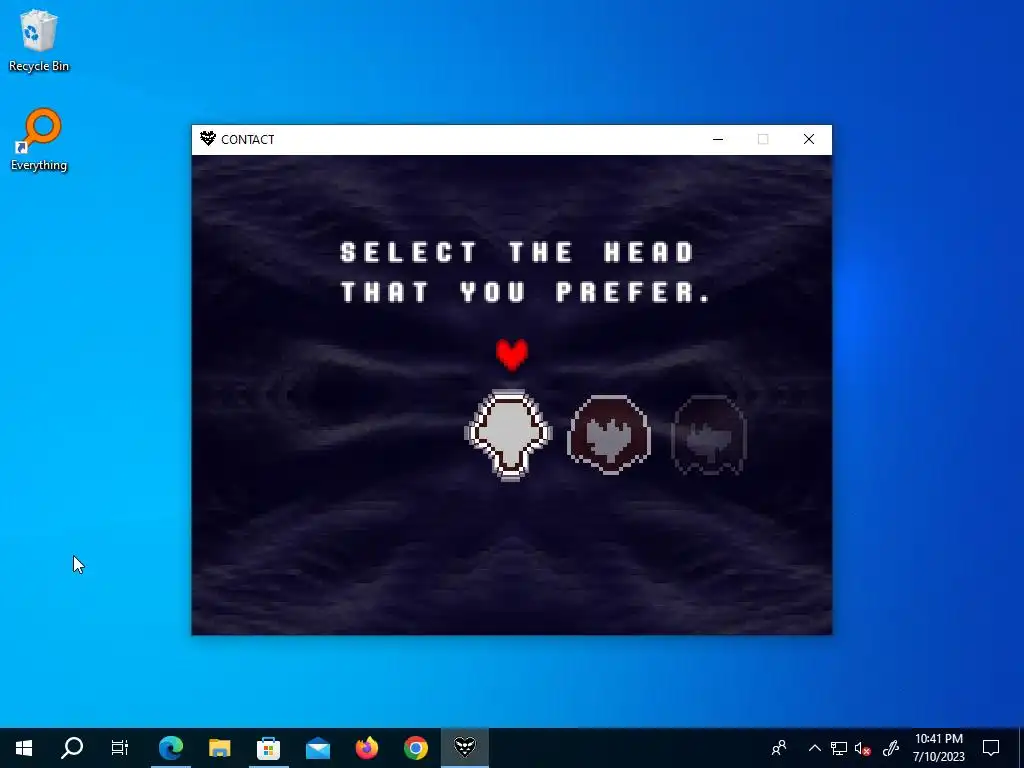Launch Google Chrome from taskbar
Viewport: 1024px width, 768px height.
[x=415, y=748]
